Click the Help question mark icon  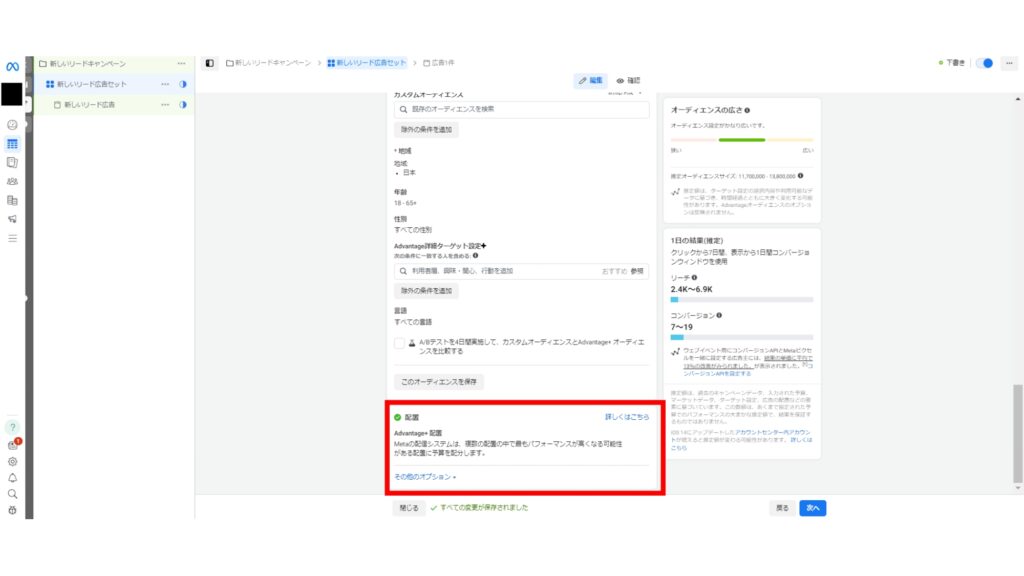pyautogui.click(x=13, y=427)
